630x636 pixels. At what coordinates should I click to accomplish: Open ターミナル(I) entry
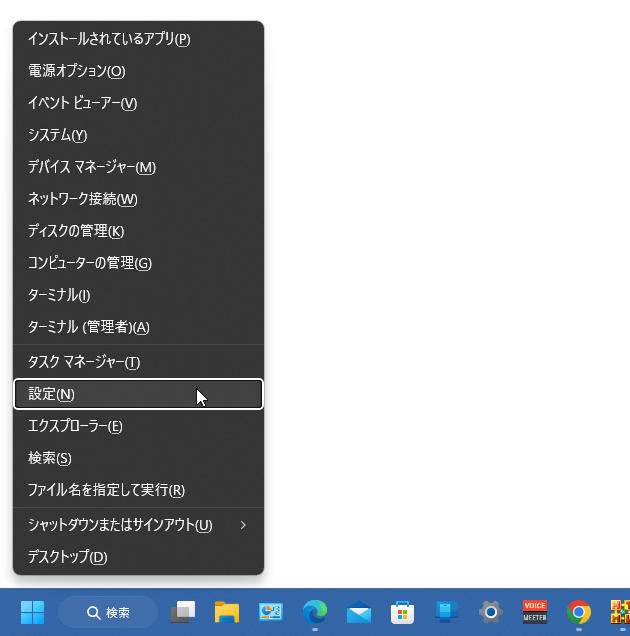click(138, 295)
